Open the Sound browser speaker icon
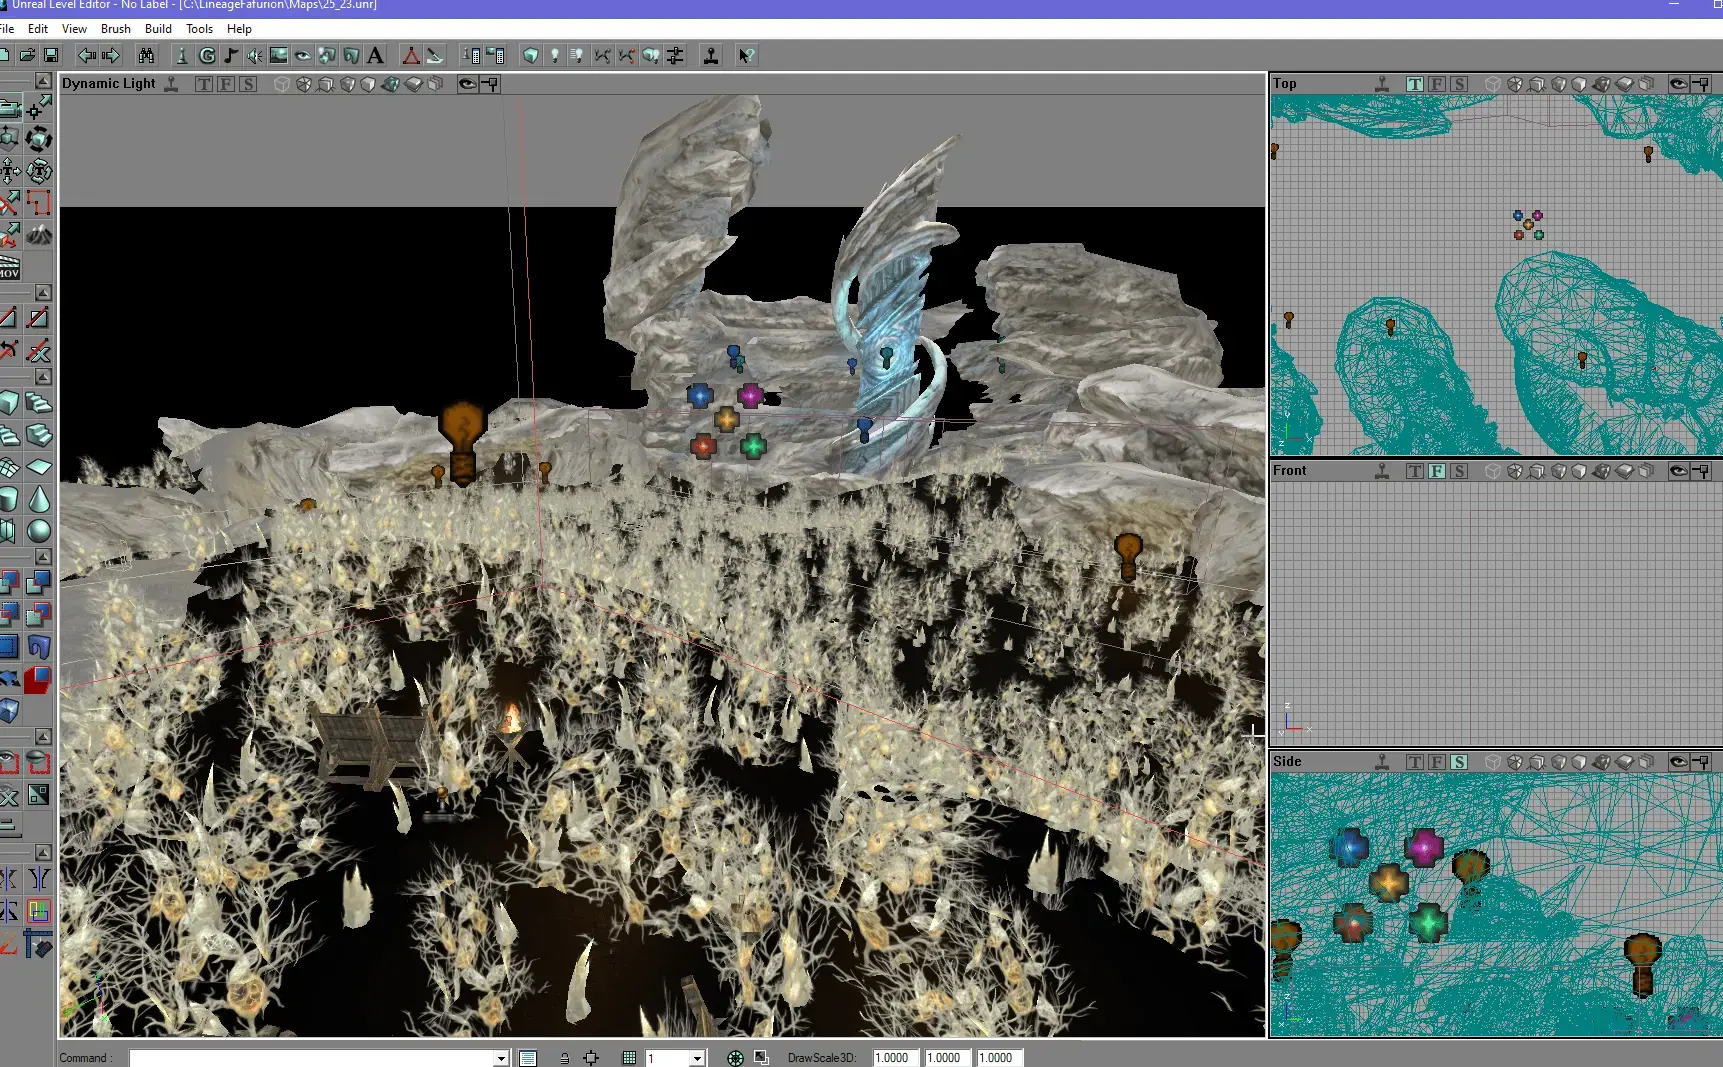The width and height of the screenshot is (1723, 1067). [255, 55]
